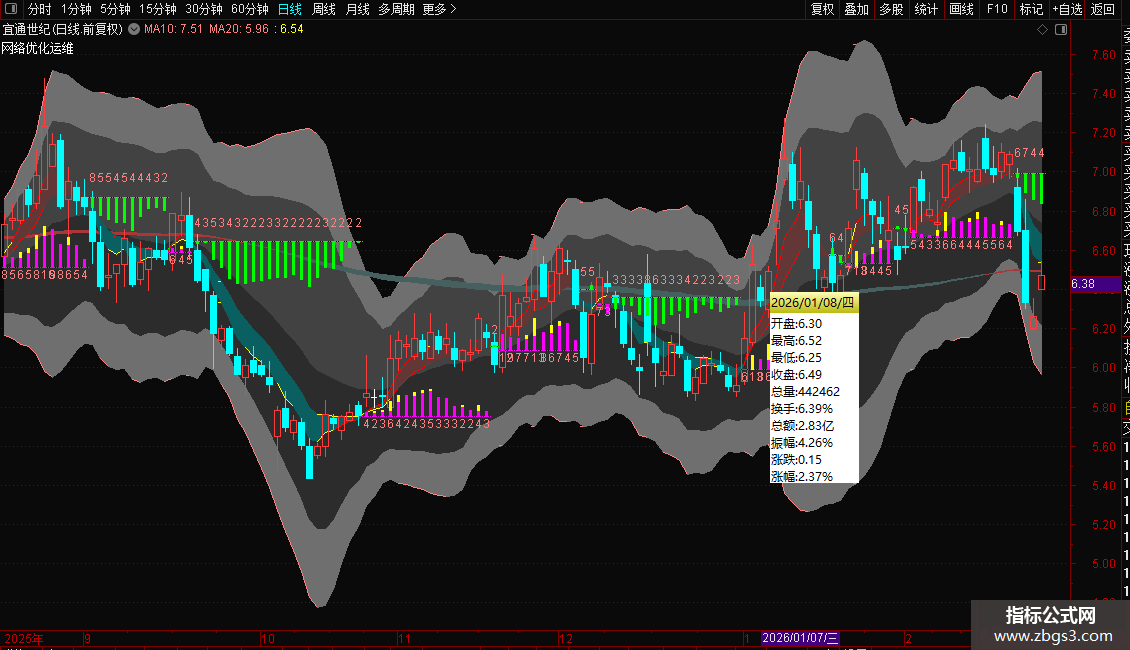The height and width of the screenshot is (650, 1130).
Task: Click the 叠加 overlay button
Action: coord(857,9)
